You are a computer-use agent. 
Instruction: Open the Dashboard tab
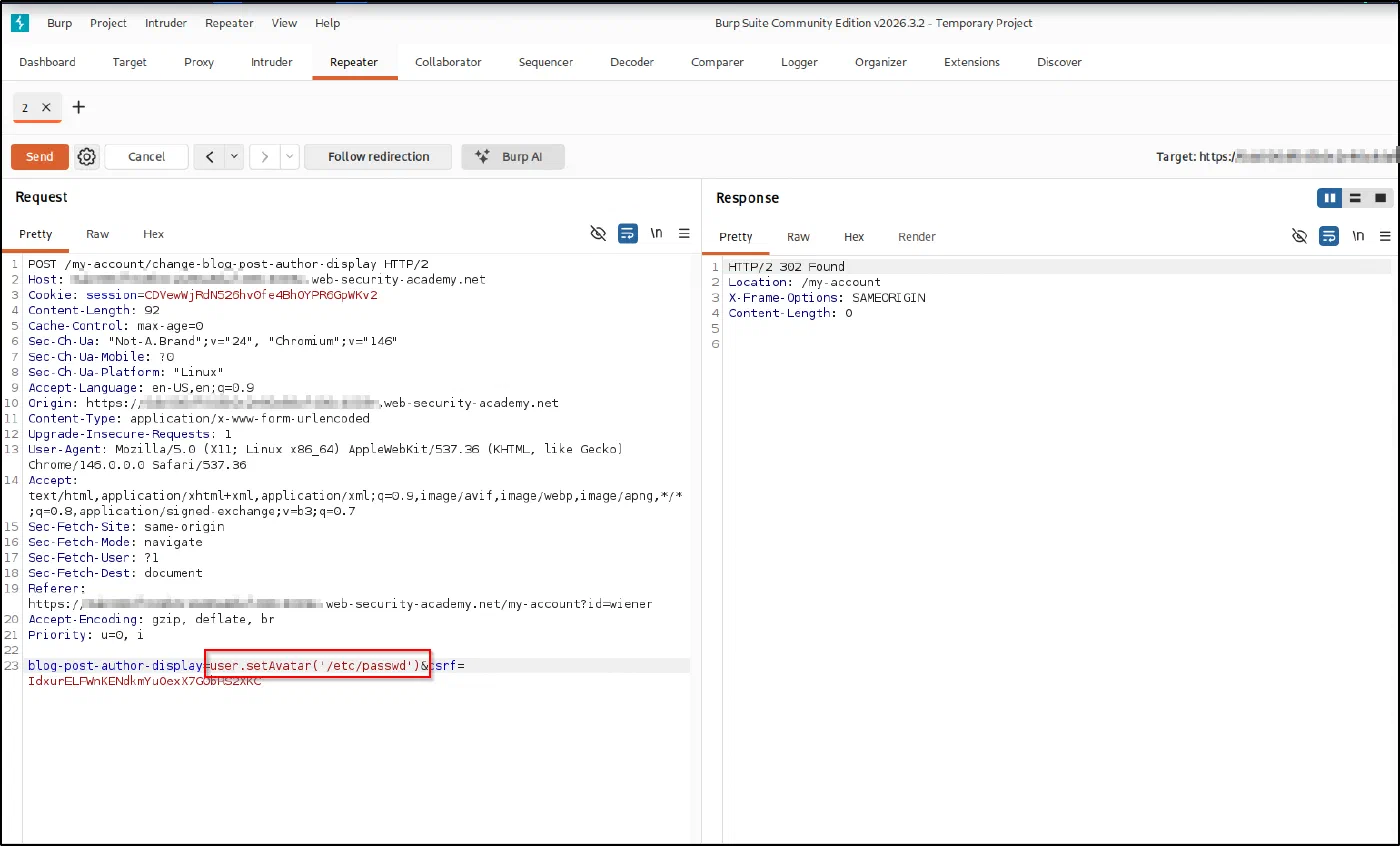tap(47, 62)
